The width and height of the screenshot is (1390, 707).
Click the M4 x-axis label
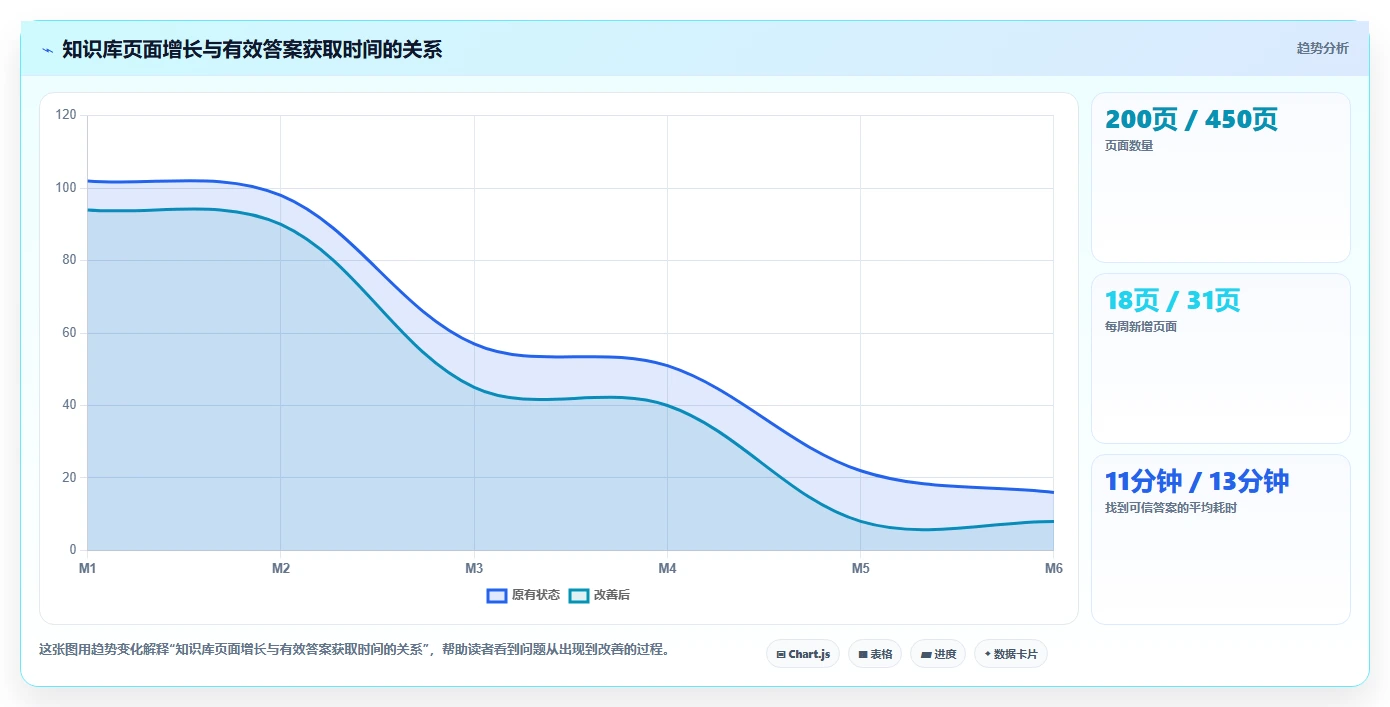(x=667, y=569)
